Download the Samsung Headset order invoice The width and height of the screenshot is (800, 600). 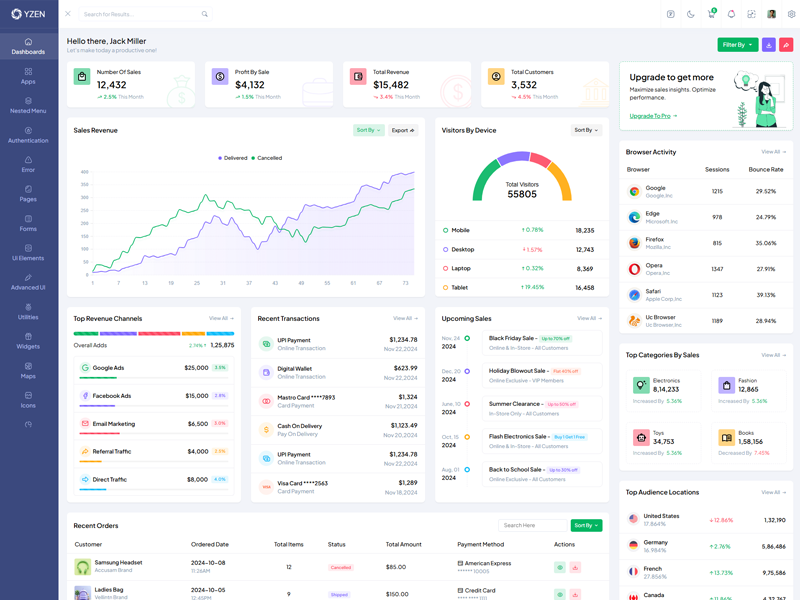click(575, 567)
